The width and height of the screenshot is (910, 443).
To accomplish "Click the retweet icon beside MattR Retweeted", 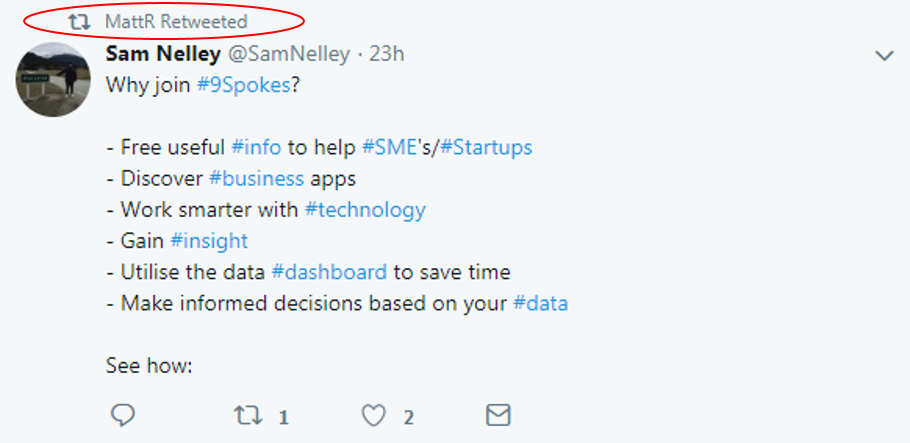I will 79,22.
